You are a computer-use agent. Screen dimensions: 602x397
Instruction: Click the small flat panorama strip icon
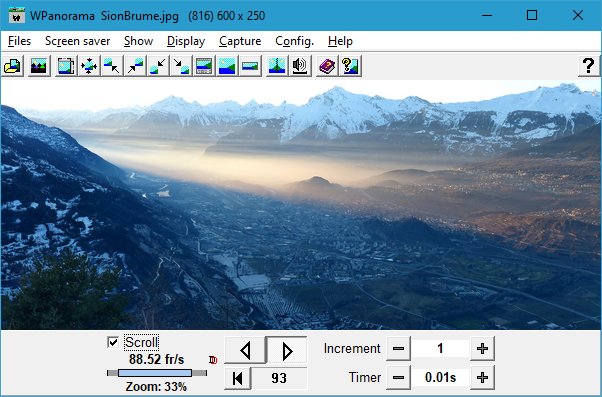coord(250,66)
